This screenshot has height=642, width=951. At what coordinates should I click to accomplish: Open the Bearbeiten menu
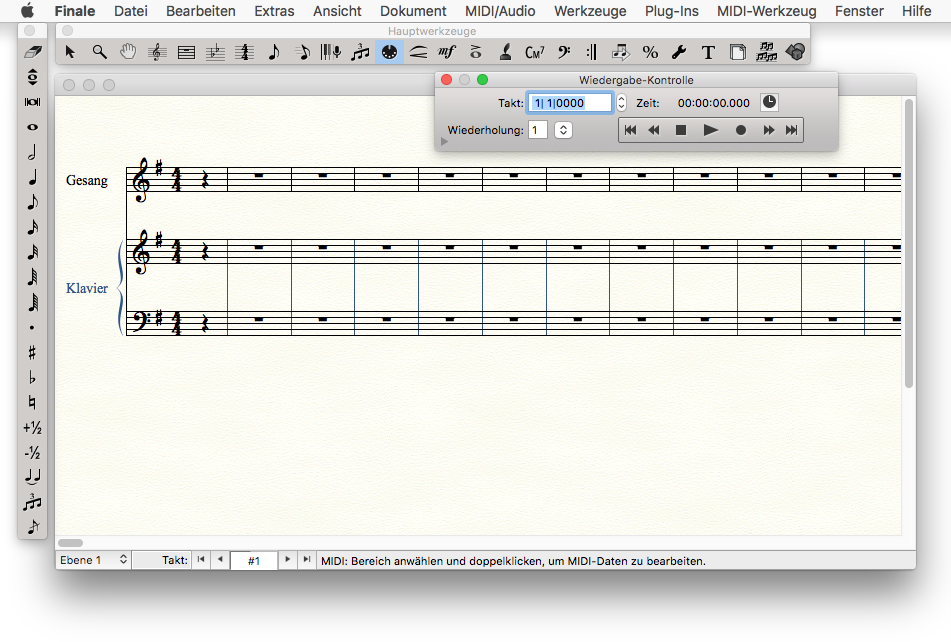201,11
